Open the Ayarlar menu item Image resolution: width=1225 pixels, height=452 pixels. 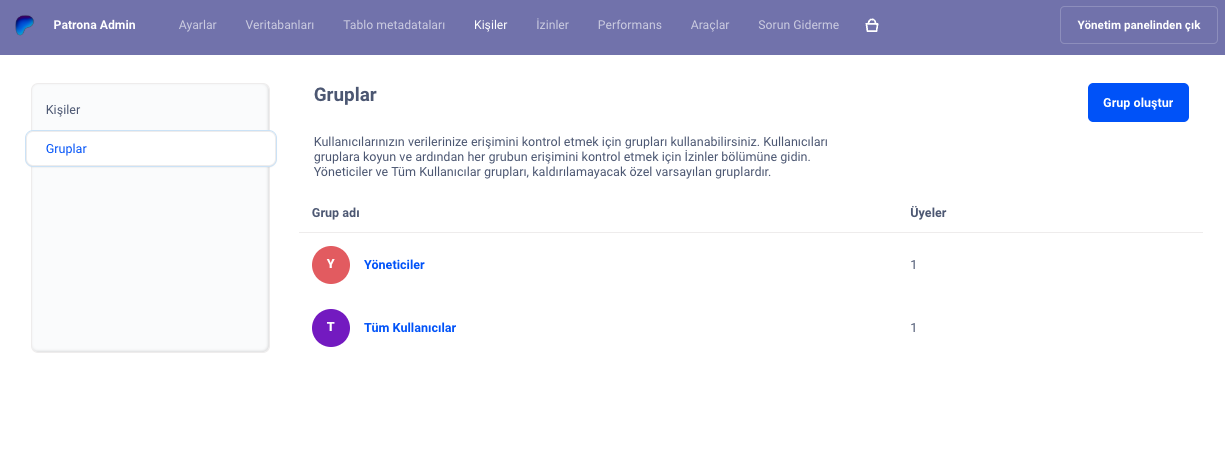[197, 25]
